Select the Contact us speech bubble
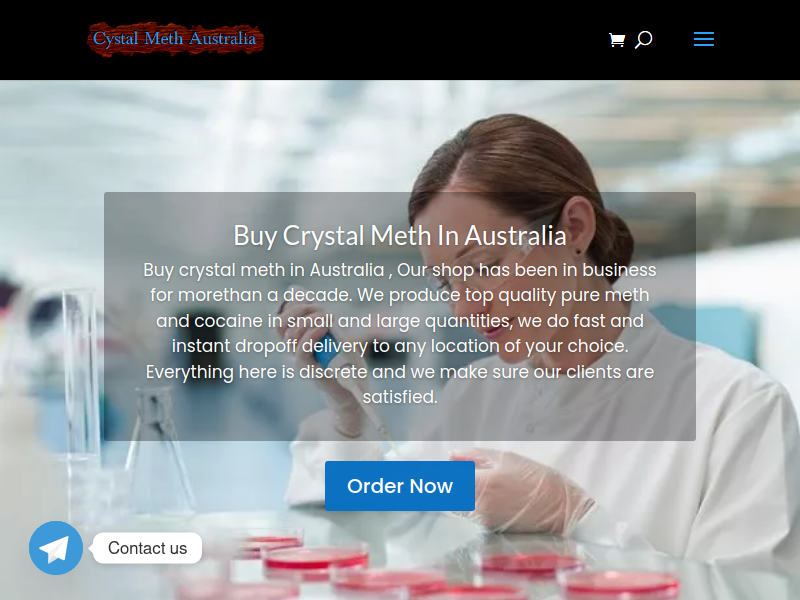 tap(147, 548)
